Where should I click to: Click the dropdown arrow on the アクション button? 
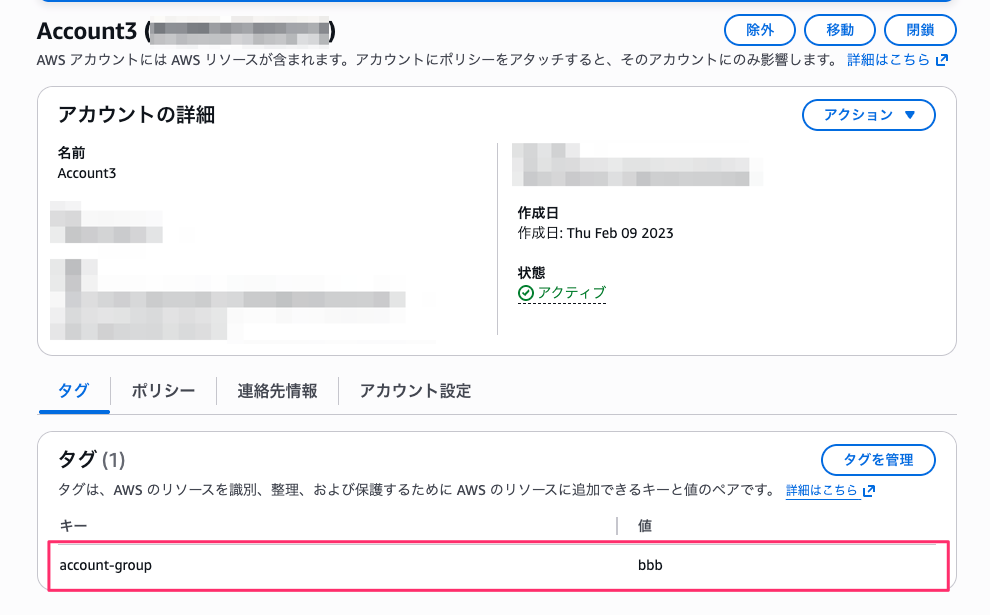pos(908,115)
